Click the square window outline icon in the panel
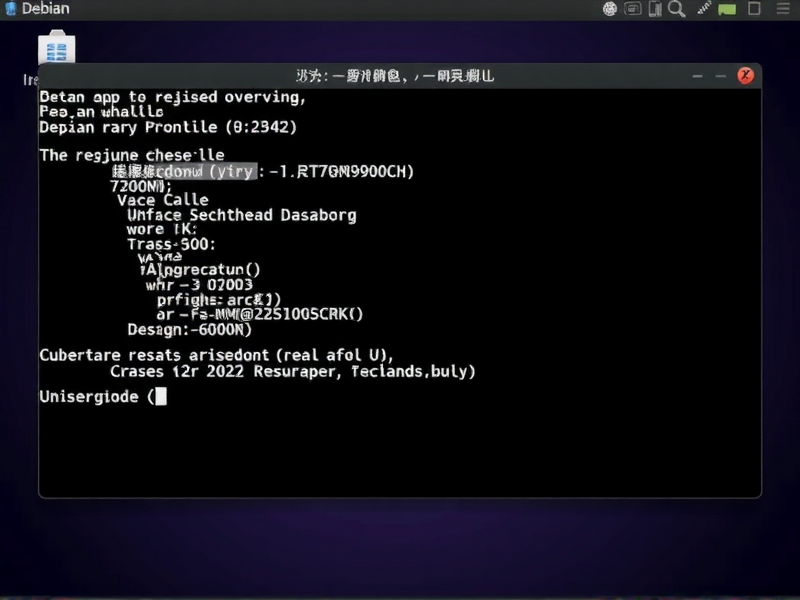 754,8
